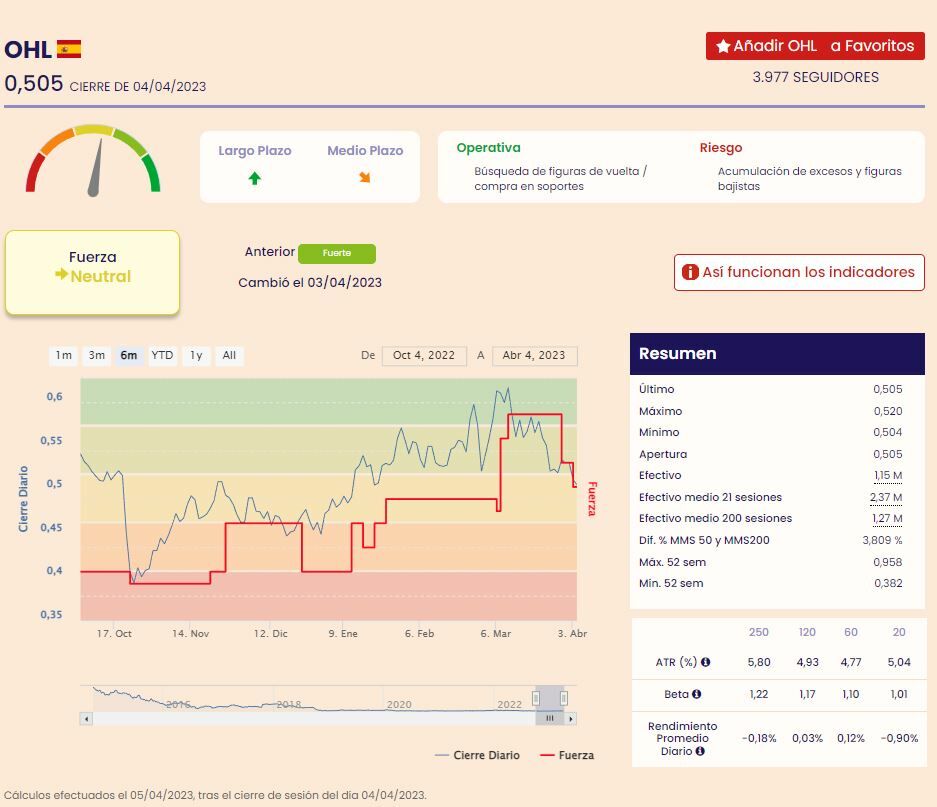Click the left arrow of the chart navigator scrollbar
The width and height of the screenshot is (937, 807).
point(87,719)
